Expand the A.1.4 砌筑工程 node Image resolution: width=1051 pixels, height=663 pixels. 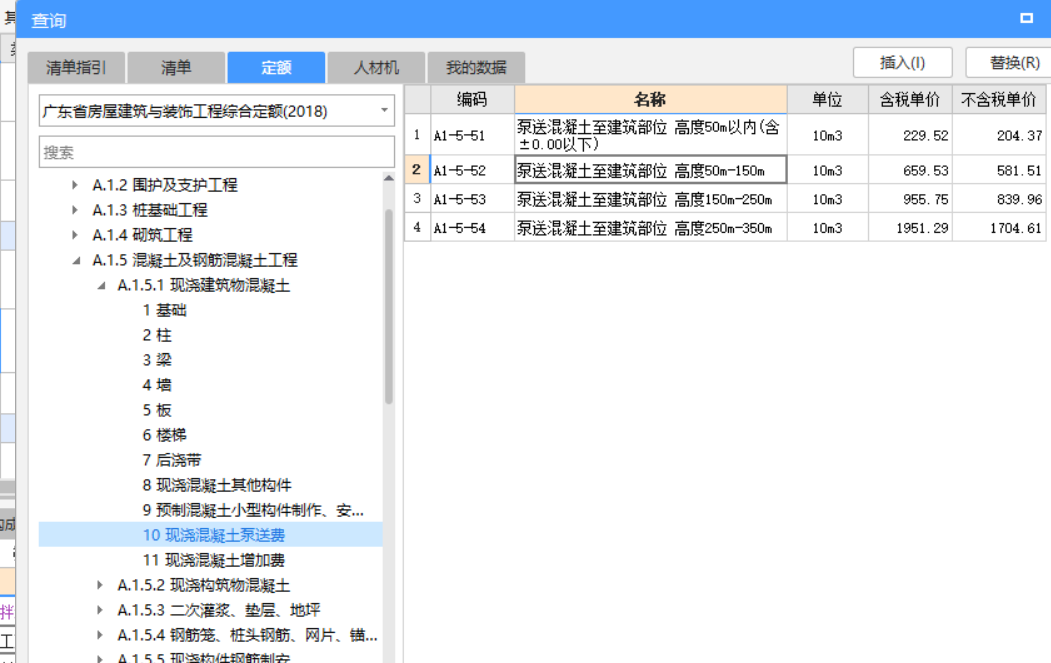point(75,235)
